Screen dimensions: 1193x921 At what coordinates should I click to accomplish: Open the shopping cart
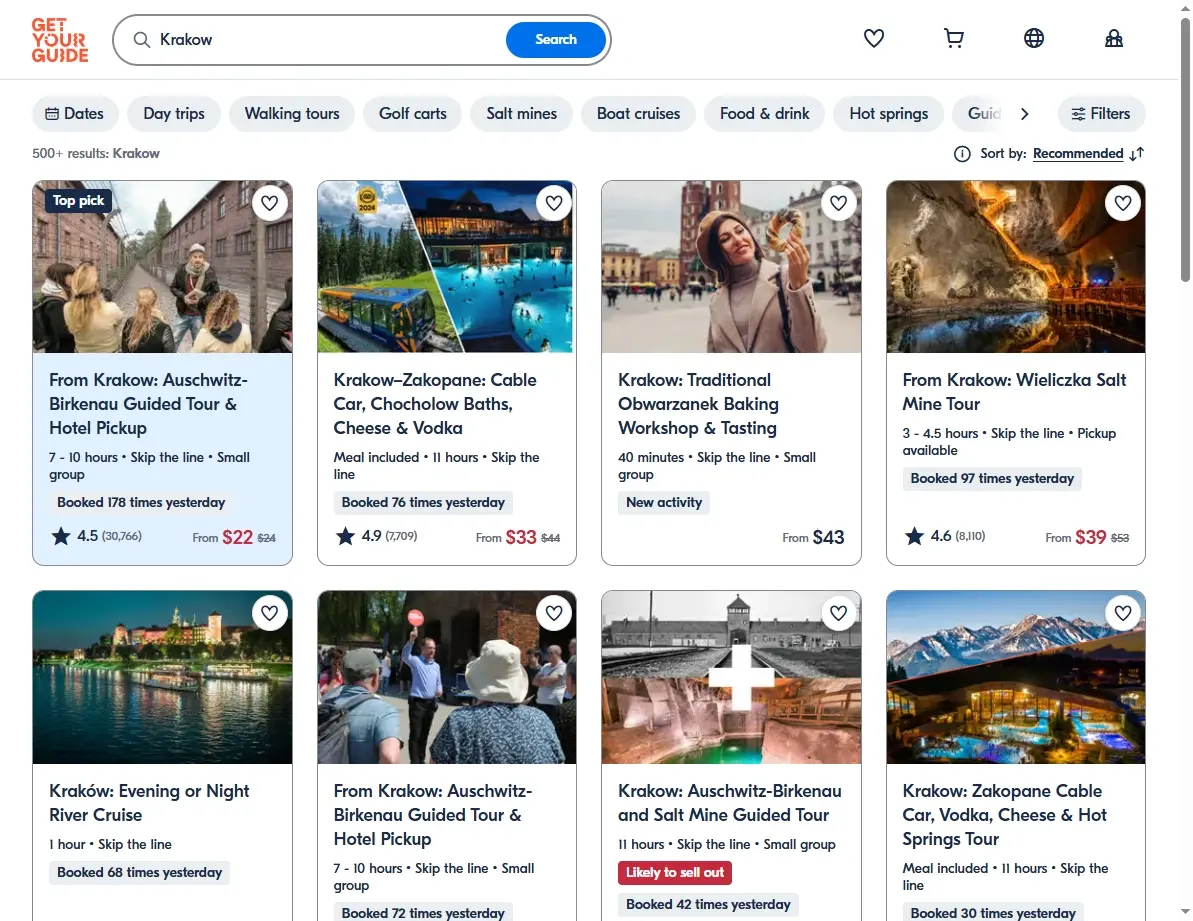coord(953,38)
